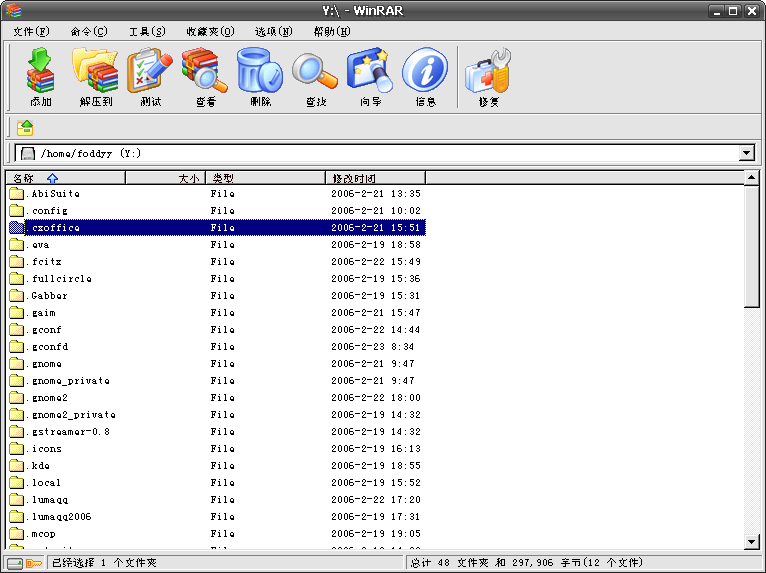
Task: Select the .cxoffice folder name
Action: coord(53,228)
